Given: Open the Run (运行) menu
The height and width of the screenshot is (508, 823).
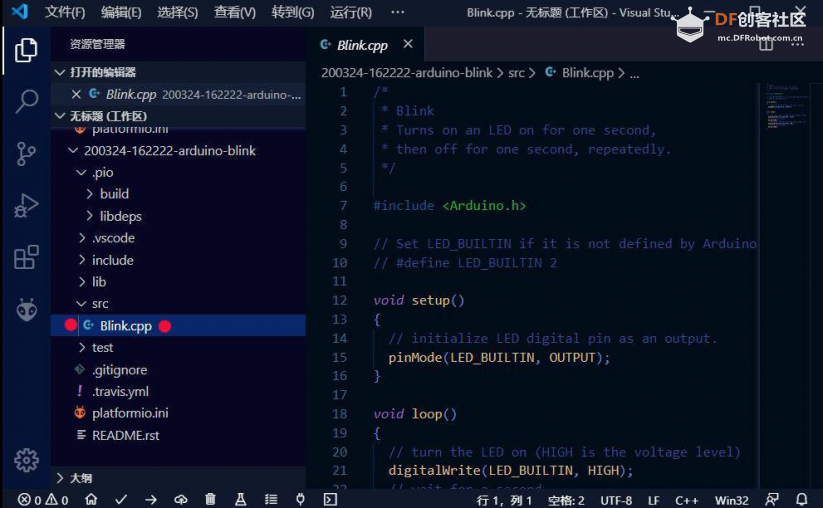Looking at the screenshot, I should 351,12.
